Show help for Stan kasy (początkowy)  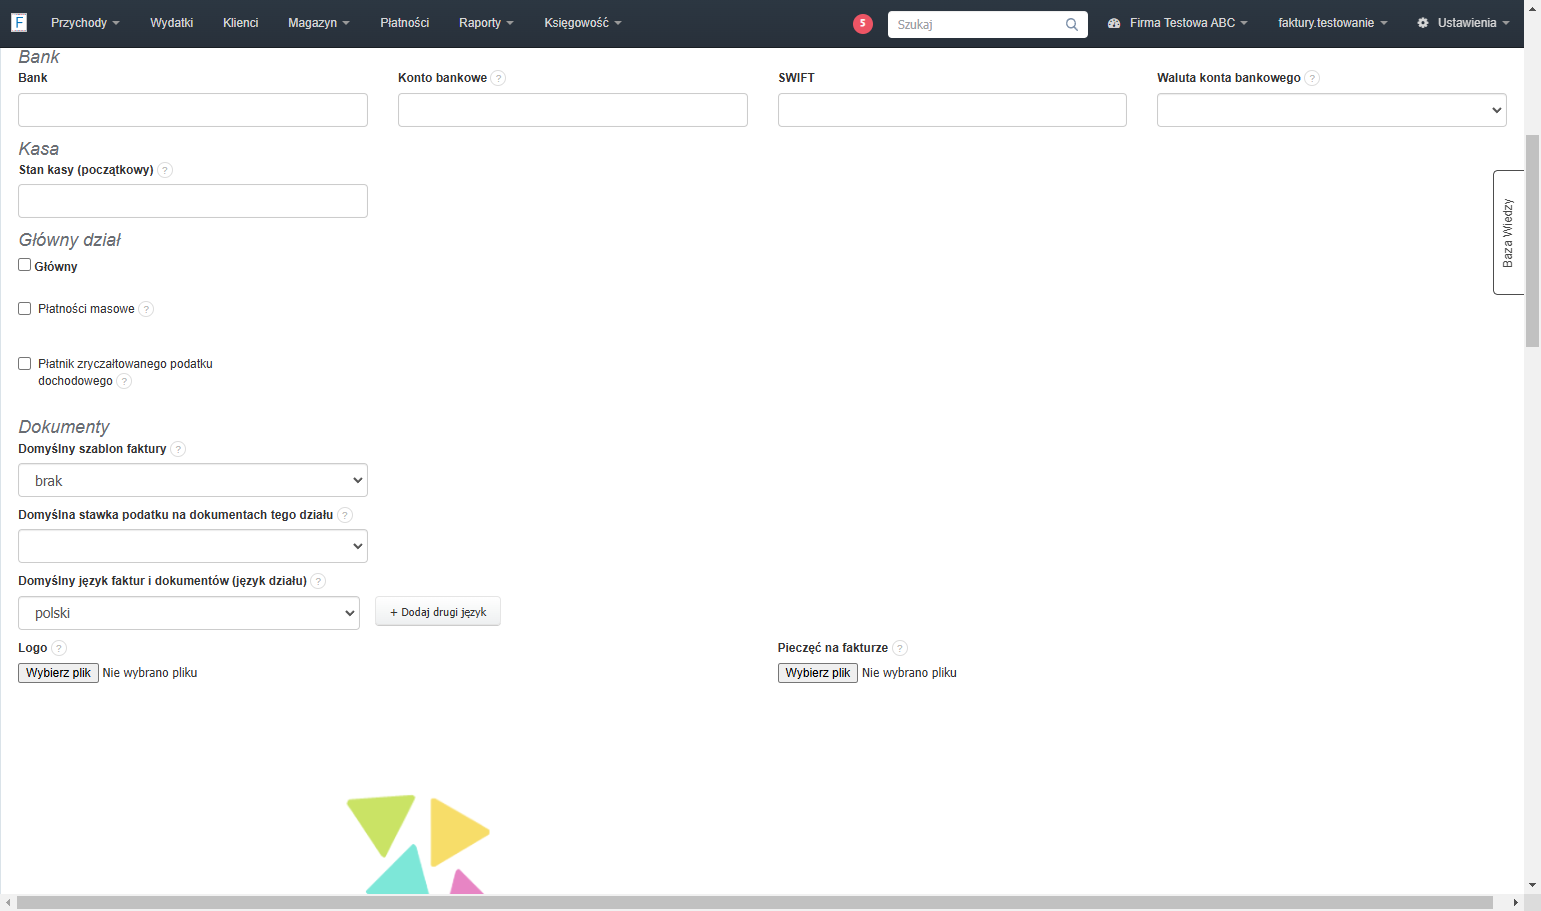(x=165, y=170)
